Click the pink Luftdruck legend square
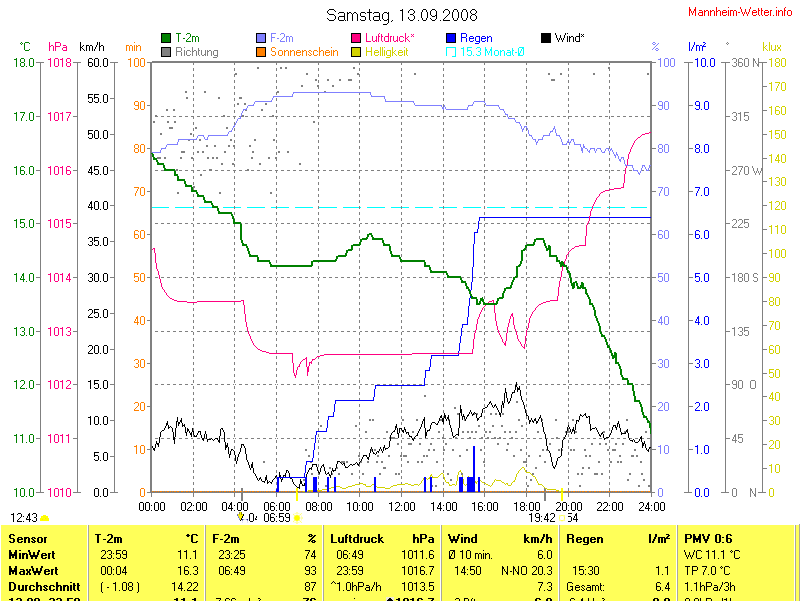The height and width of the screenshot is (601, 800). coord(356,38)
